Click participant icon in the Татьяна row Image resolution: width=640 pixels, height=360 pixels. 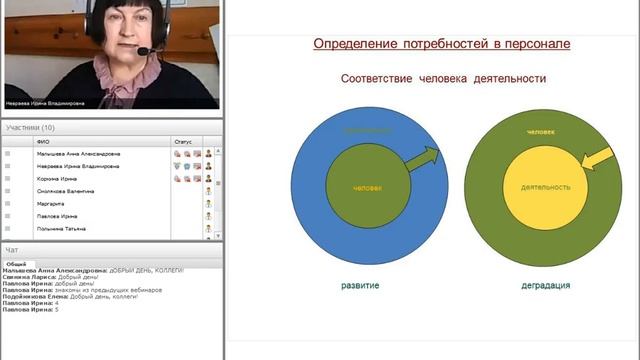click(x=209, y=229)
